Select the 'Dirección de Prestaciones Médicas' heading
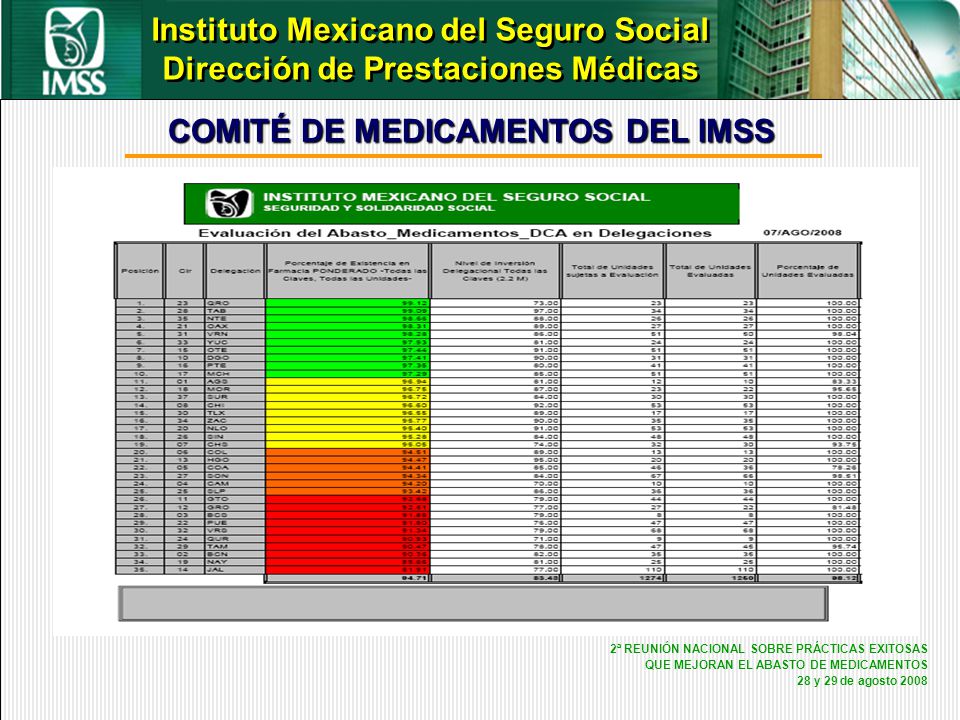This screenshot has width=960, height=720. coord(430,68)
